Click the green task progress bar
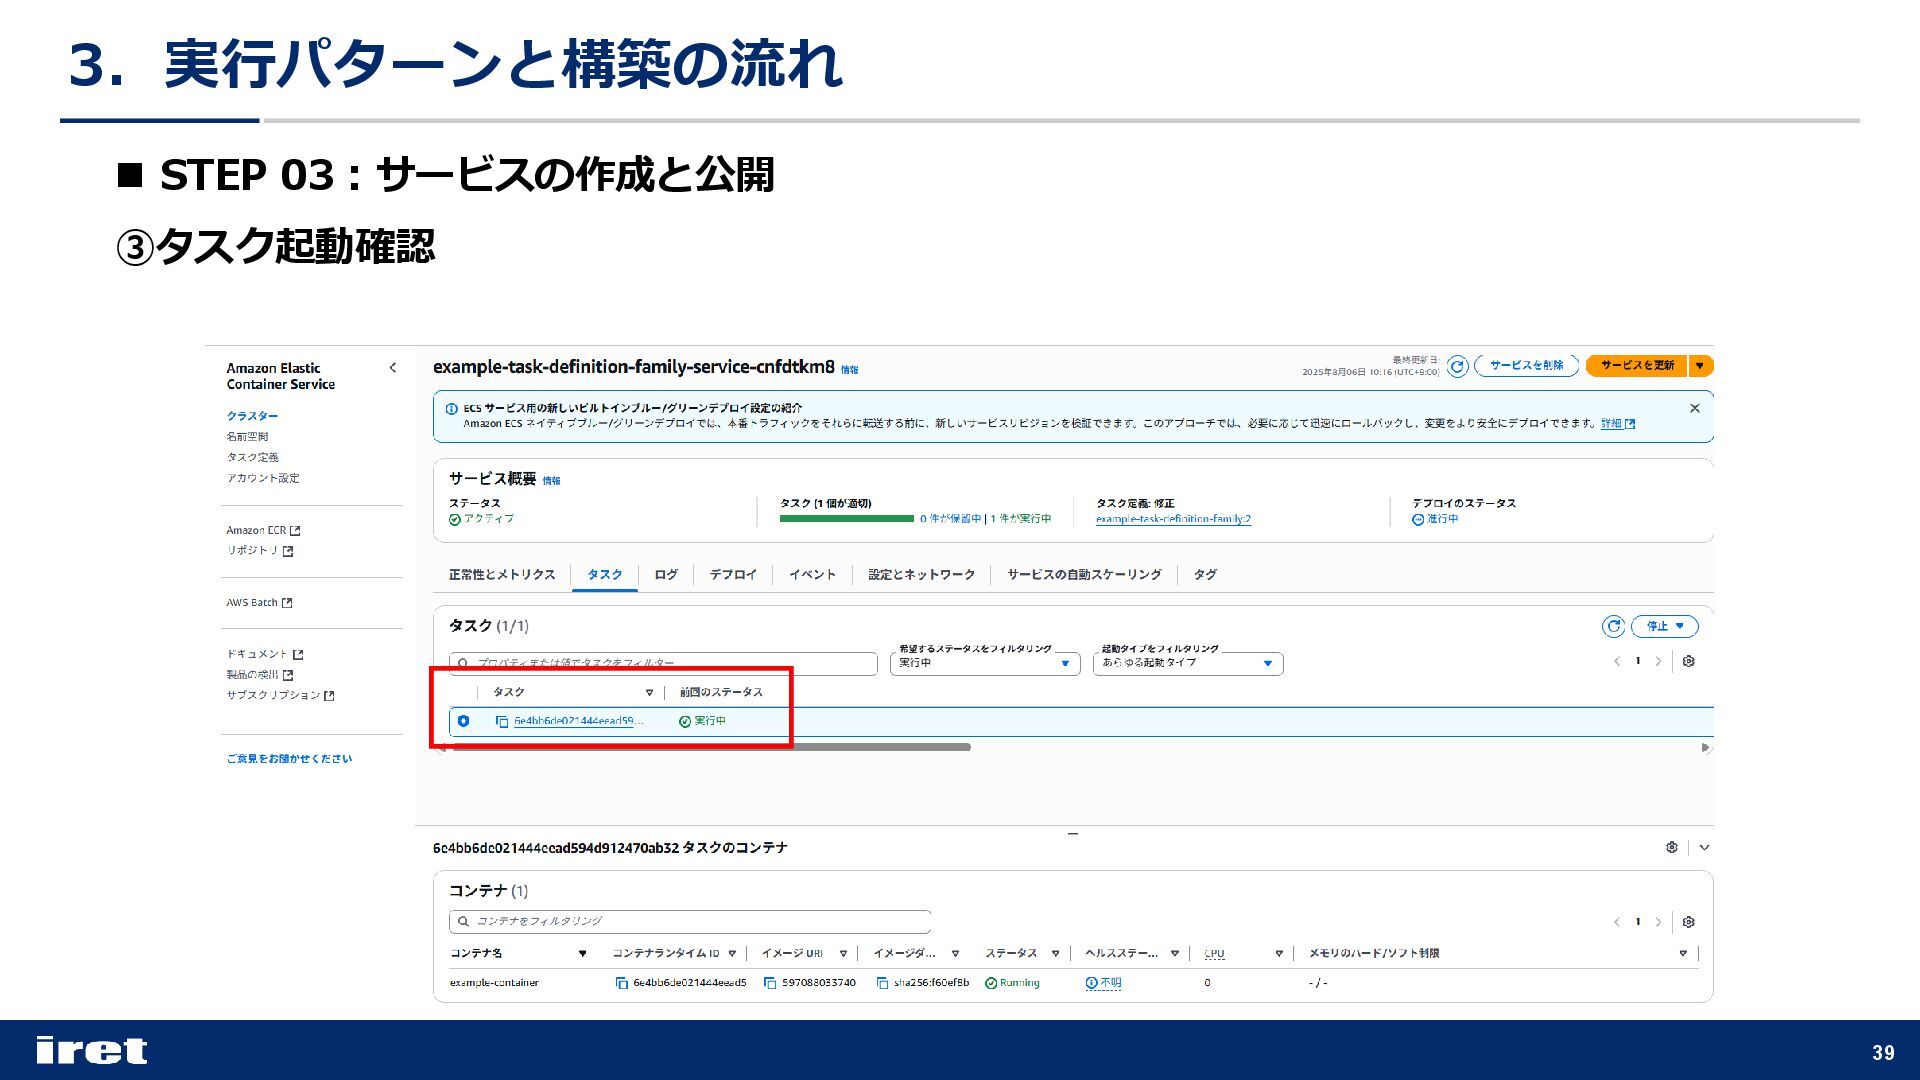This screenshot has width=1920, height=1080. coord(846,519)
